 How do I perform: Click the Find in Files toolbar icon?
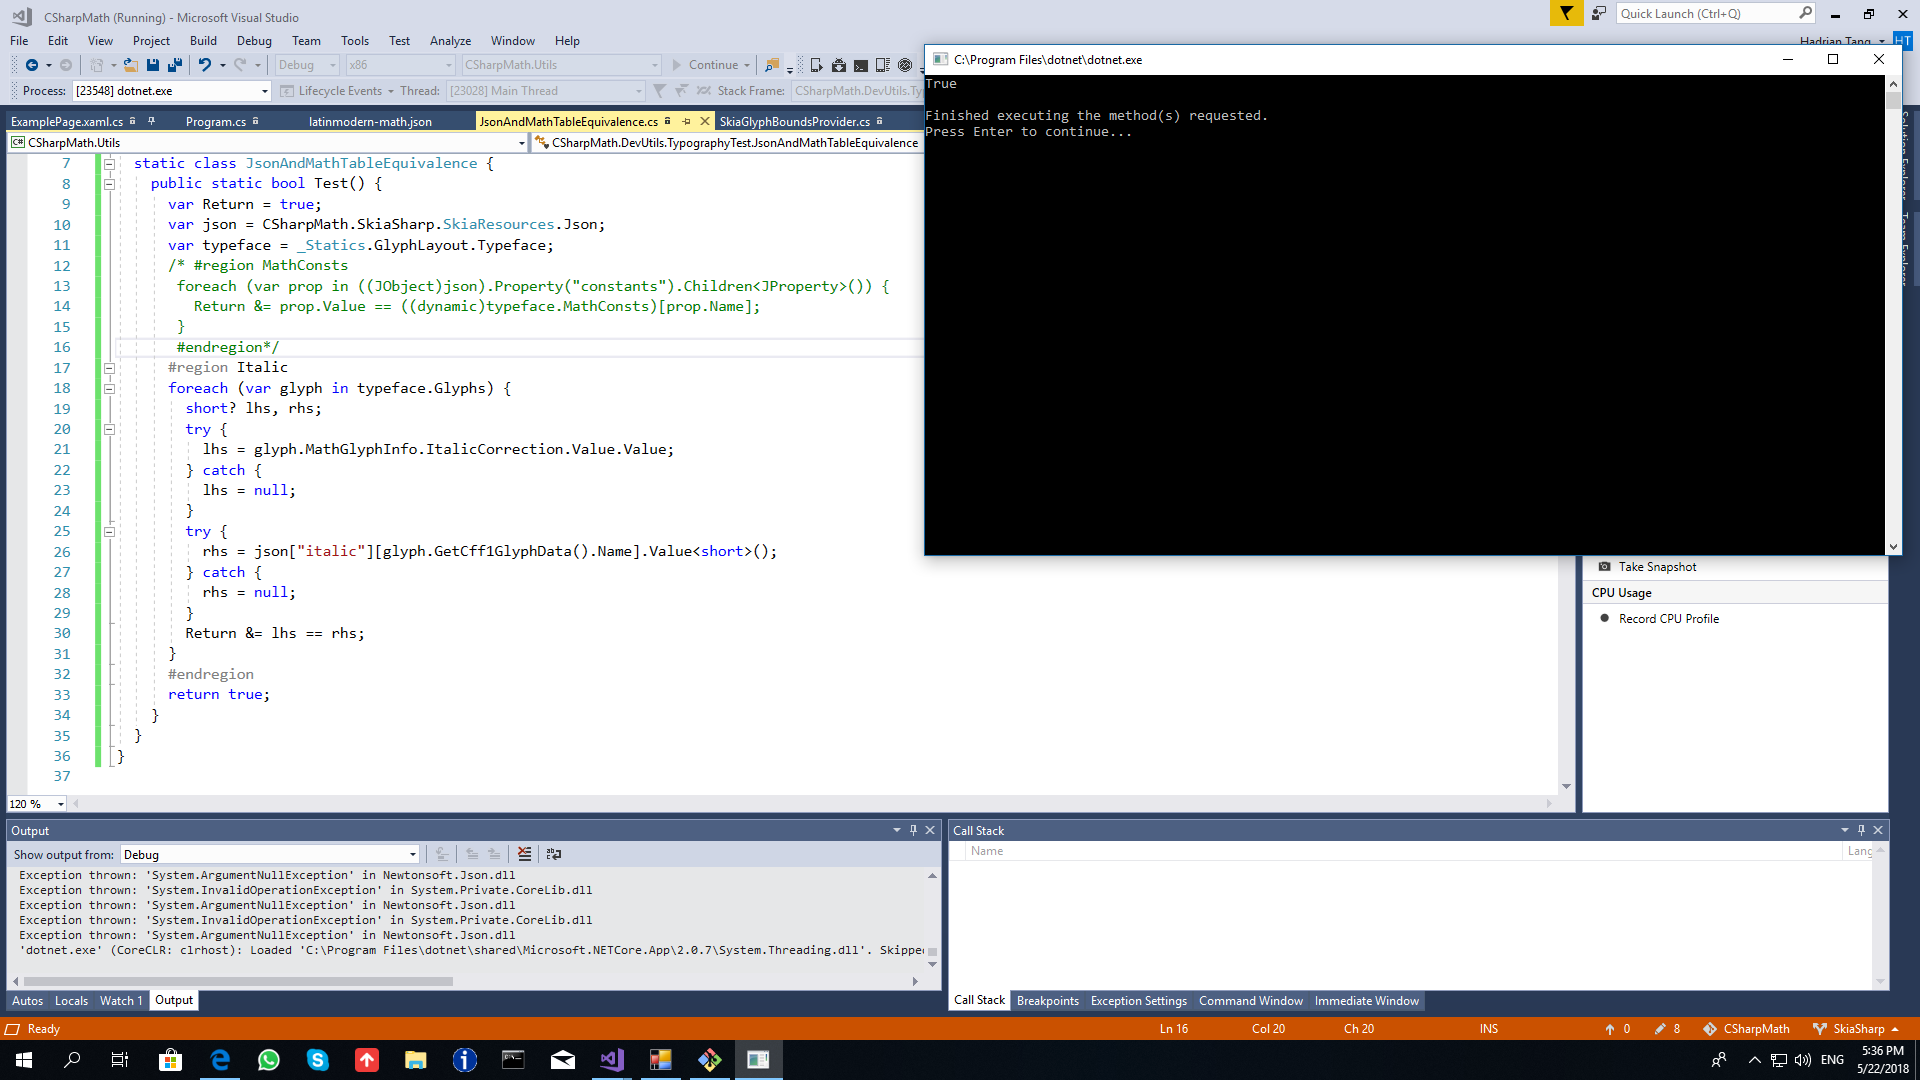click(x=771, y=65)
